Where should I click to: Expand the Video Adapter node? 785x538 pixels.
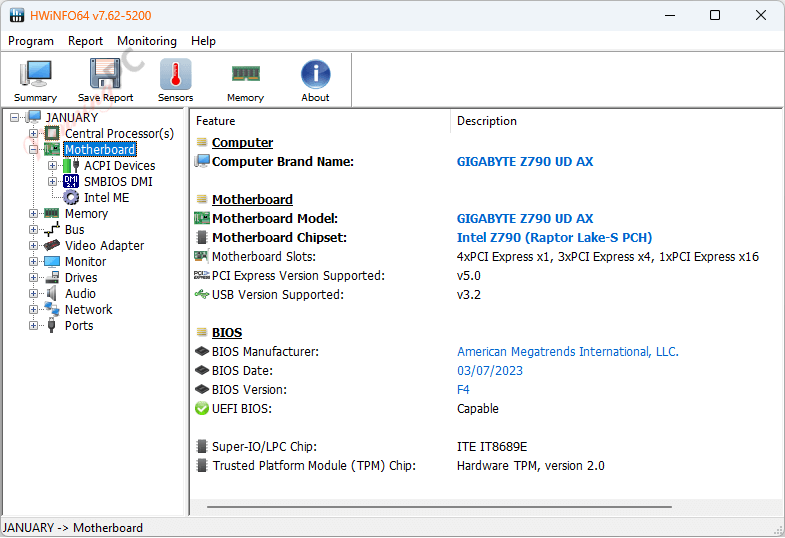pyautogui.click(x=33, y=246)
